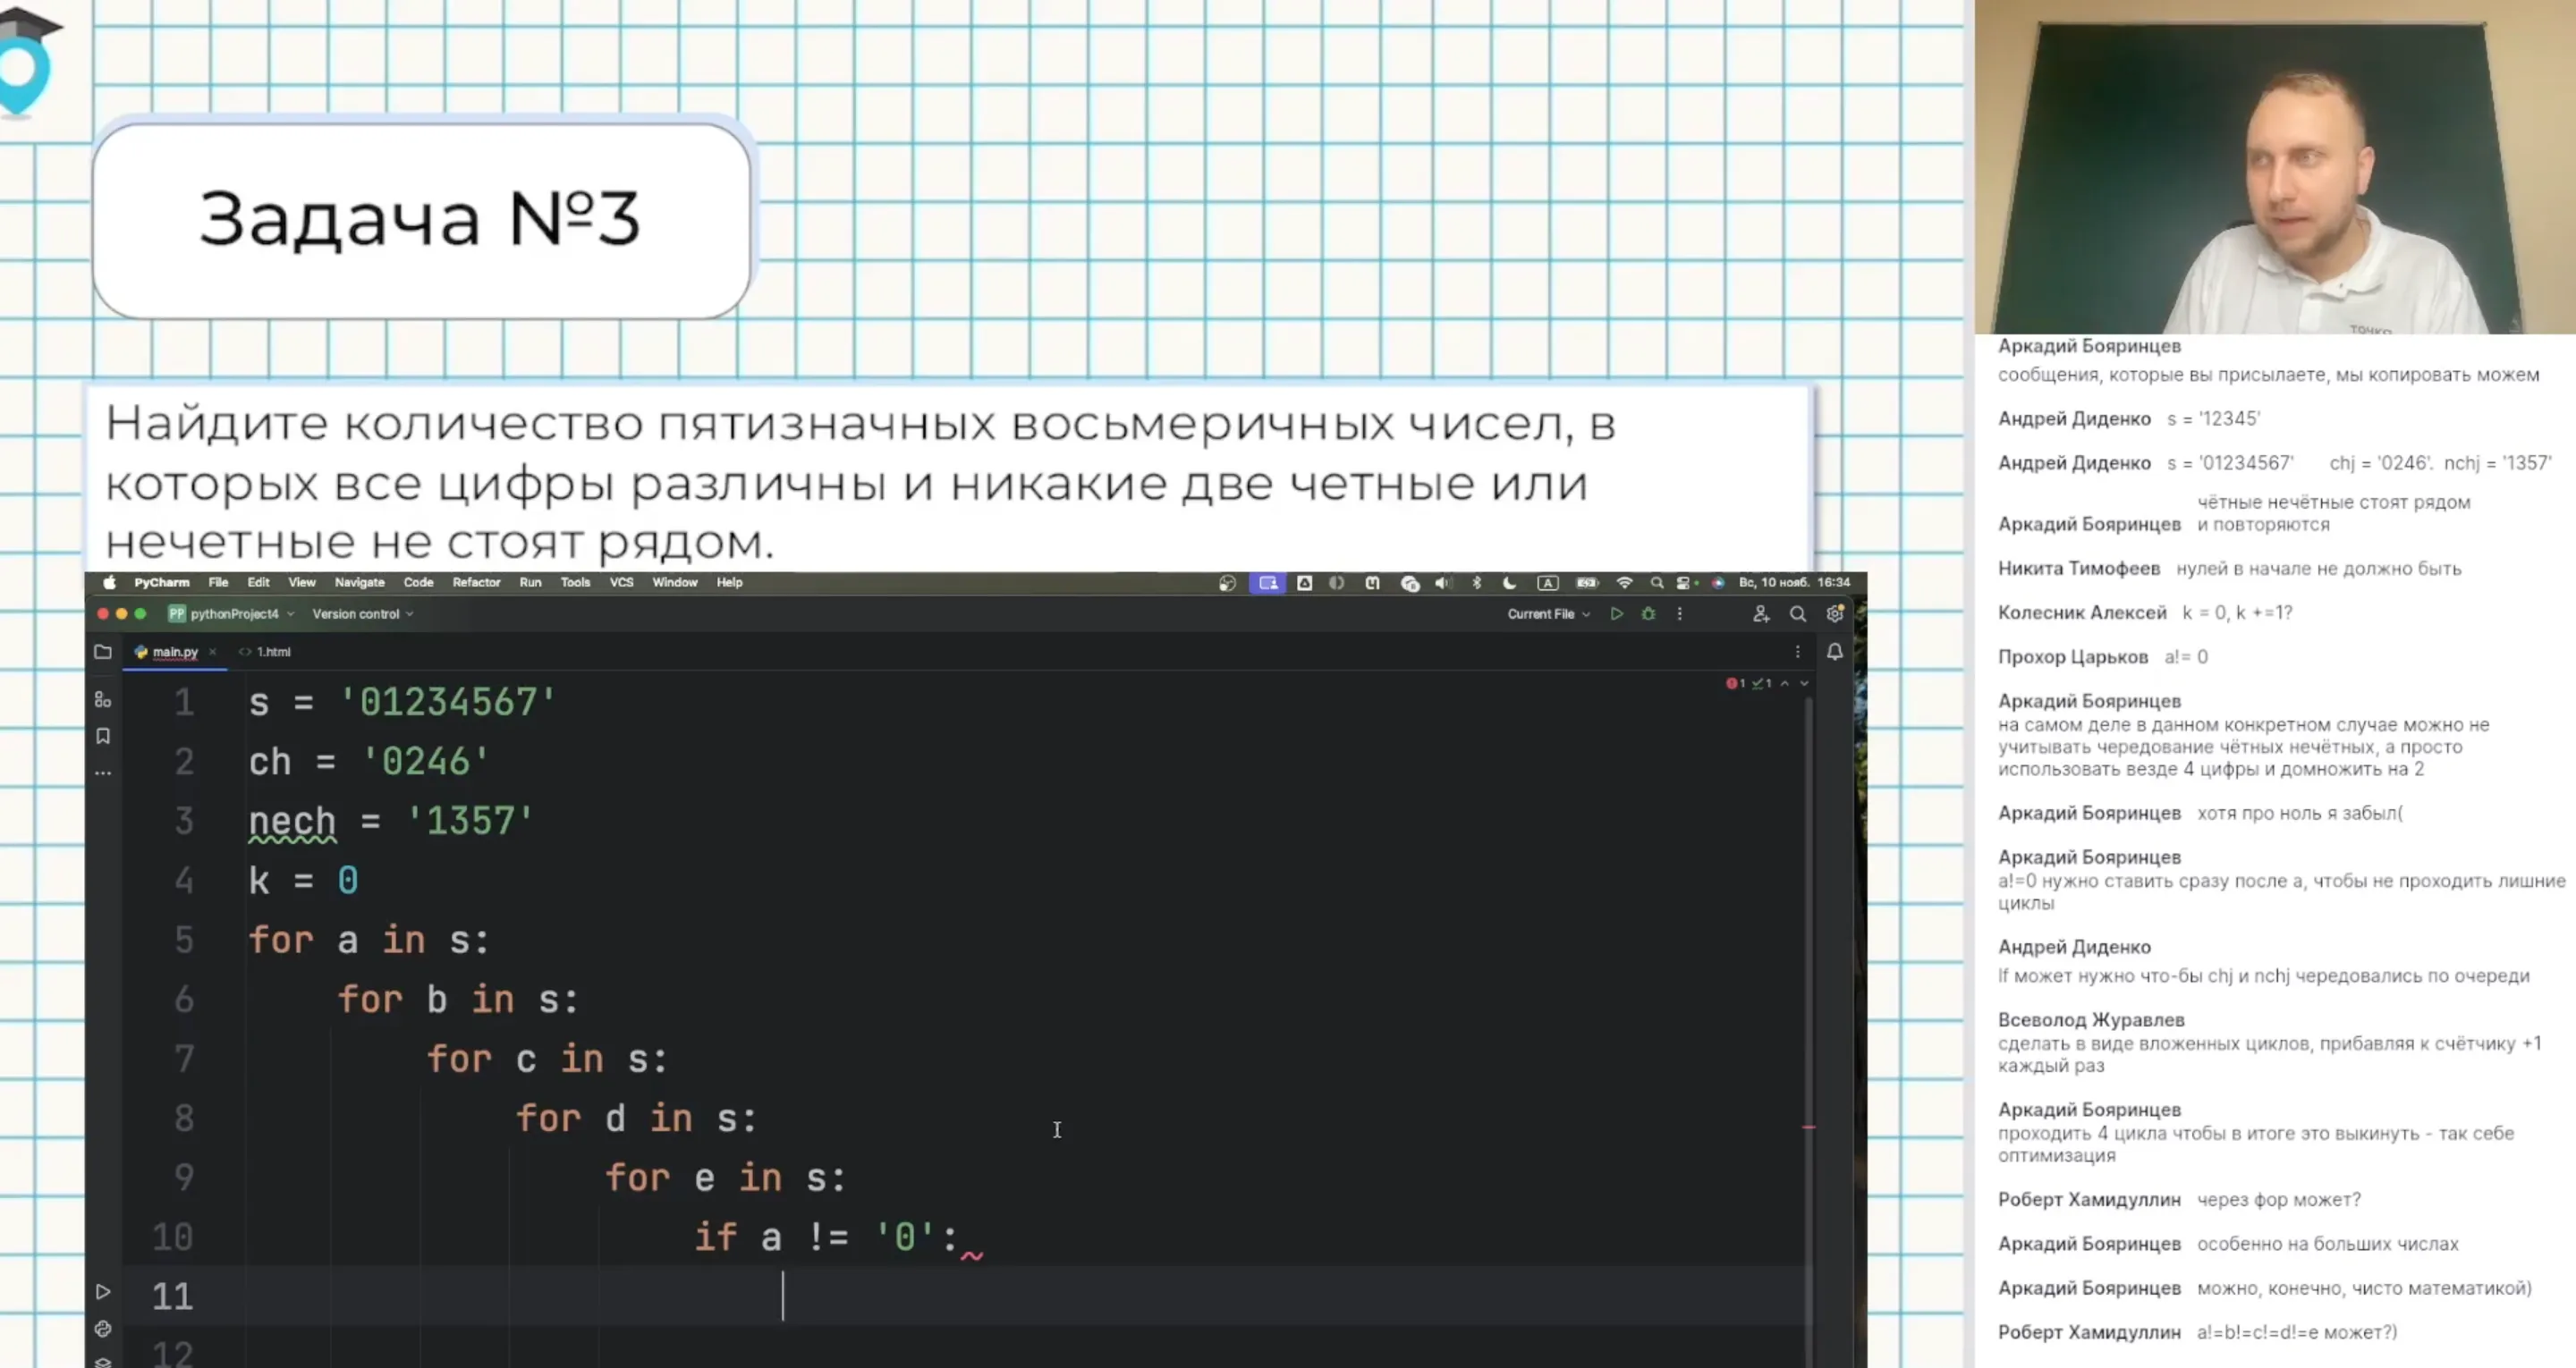This screenshot has width=2576, height=1368.
Task: Open the Project folder tool window
Action: [x=103, y=652]
